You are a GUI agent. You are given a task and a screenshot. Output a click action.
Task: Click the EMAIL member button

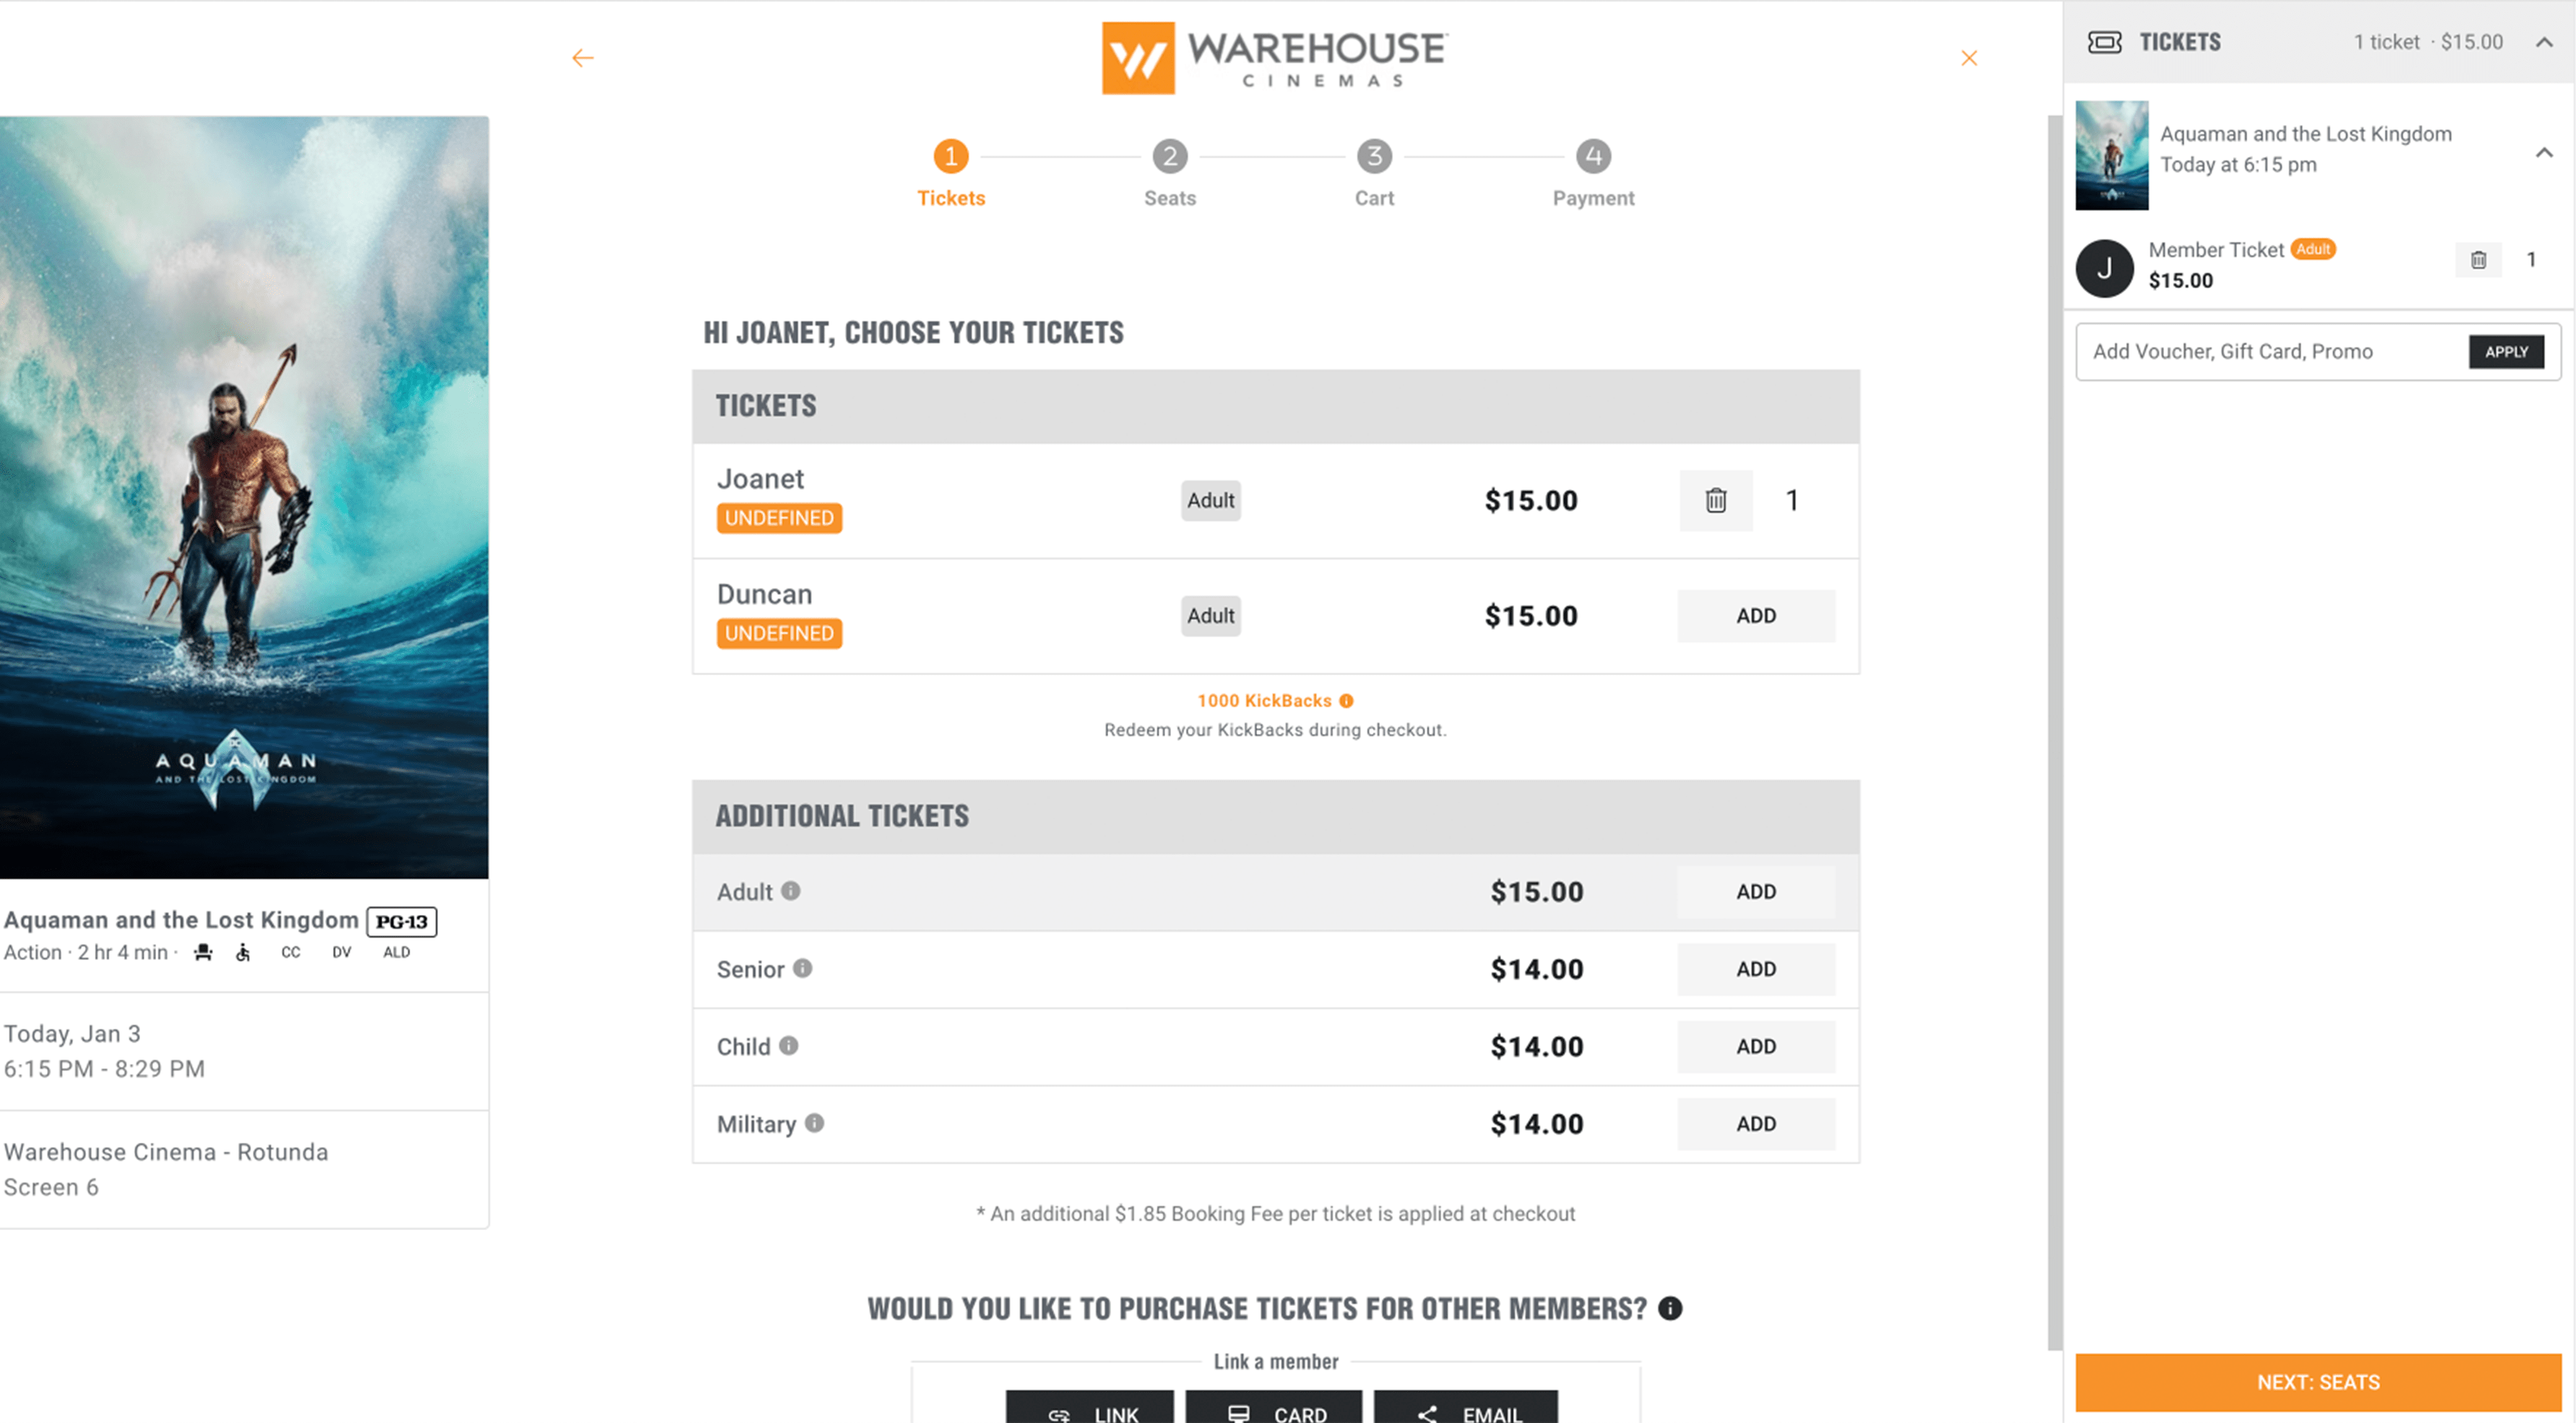pyautogui.click(x=1466, y=1407)
